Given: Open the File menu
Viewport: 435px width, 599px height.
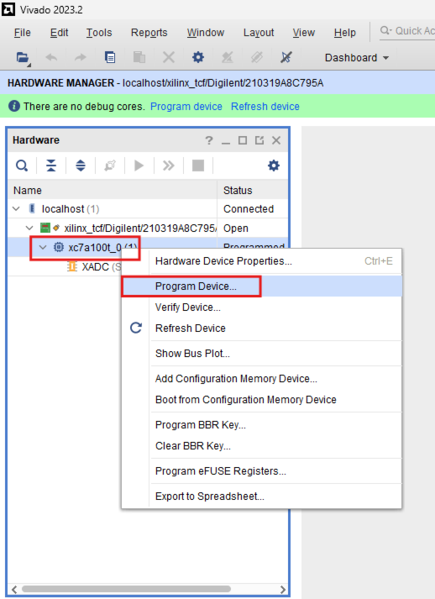Looking at the screenshot, I should 22,32.
